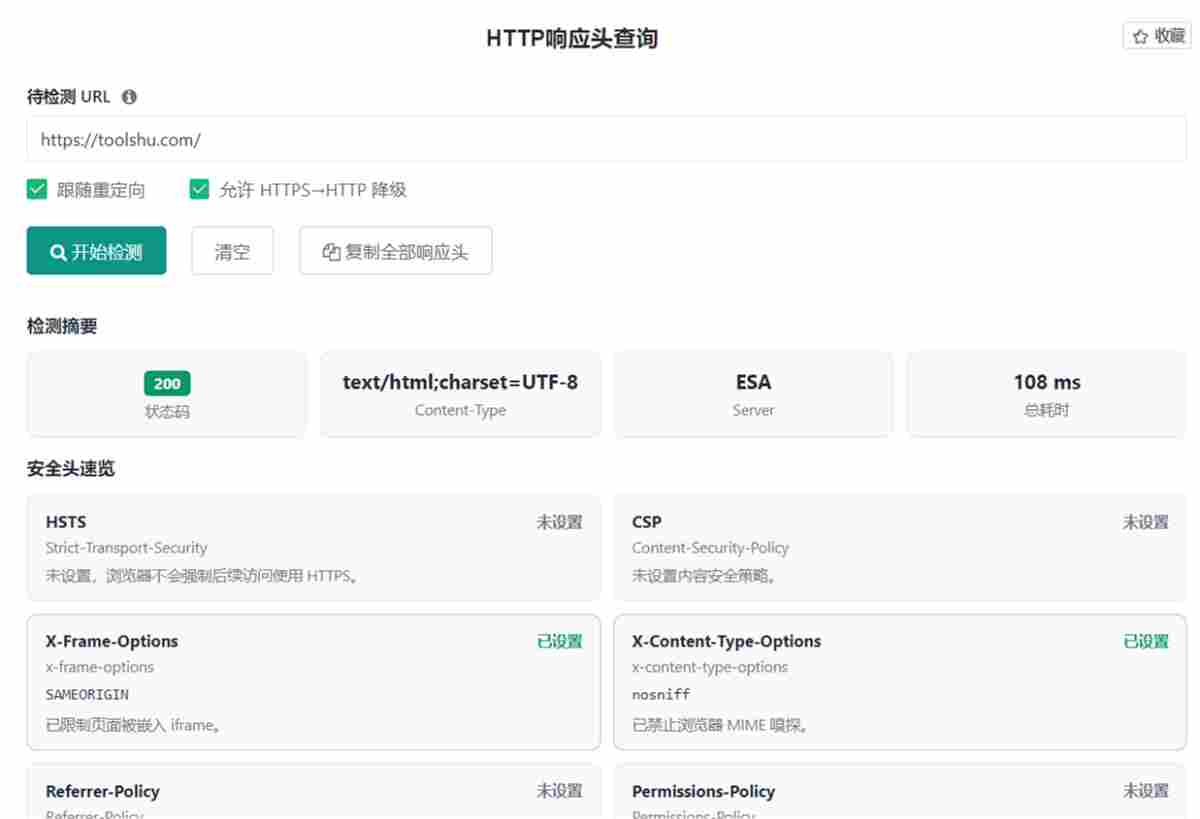1200x819 pixels.
Task: Click the nosniff header value
Action: (661, 694)
